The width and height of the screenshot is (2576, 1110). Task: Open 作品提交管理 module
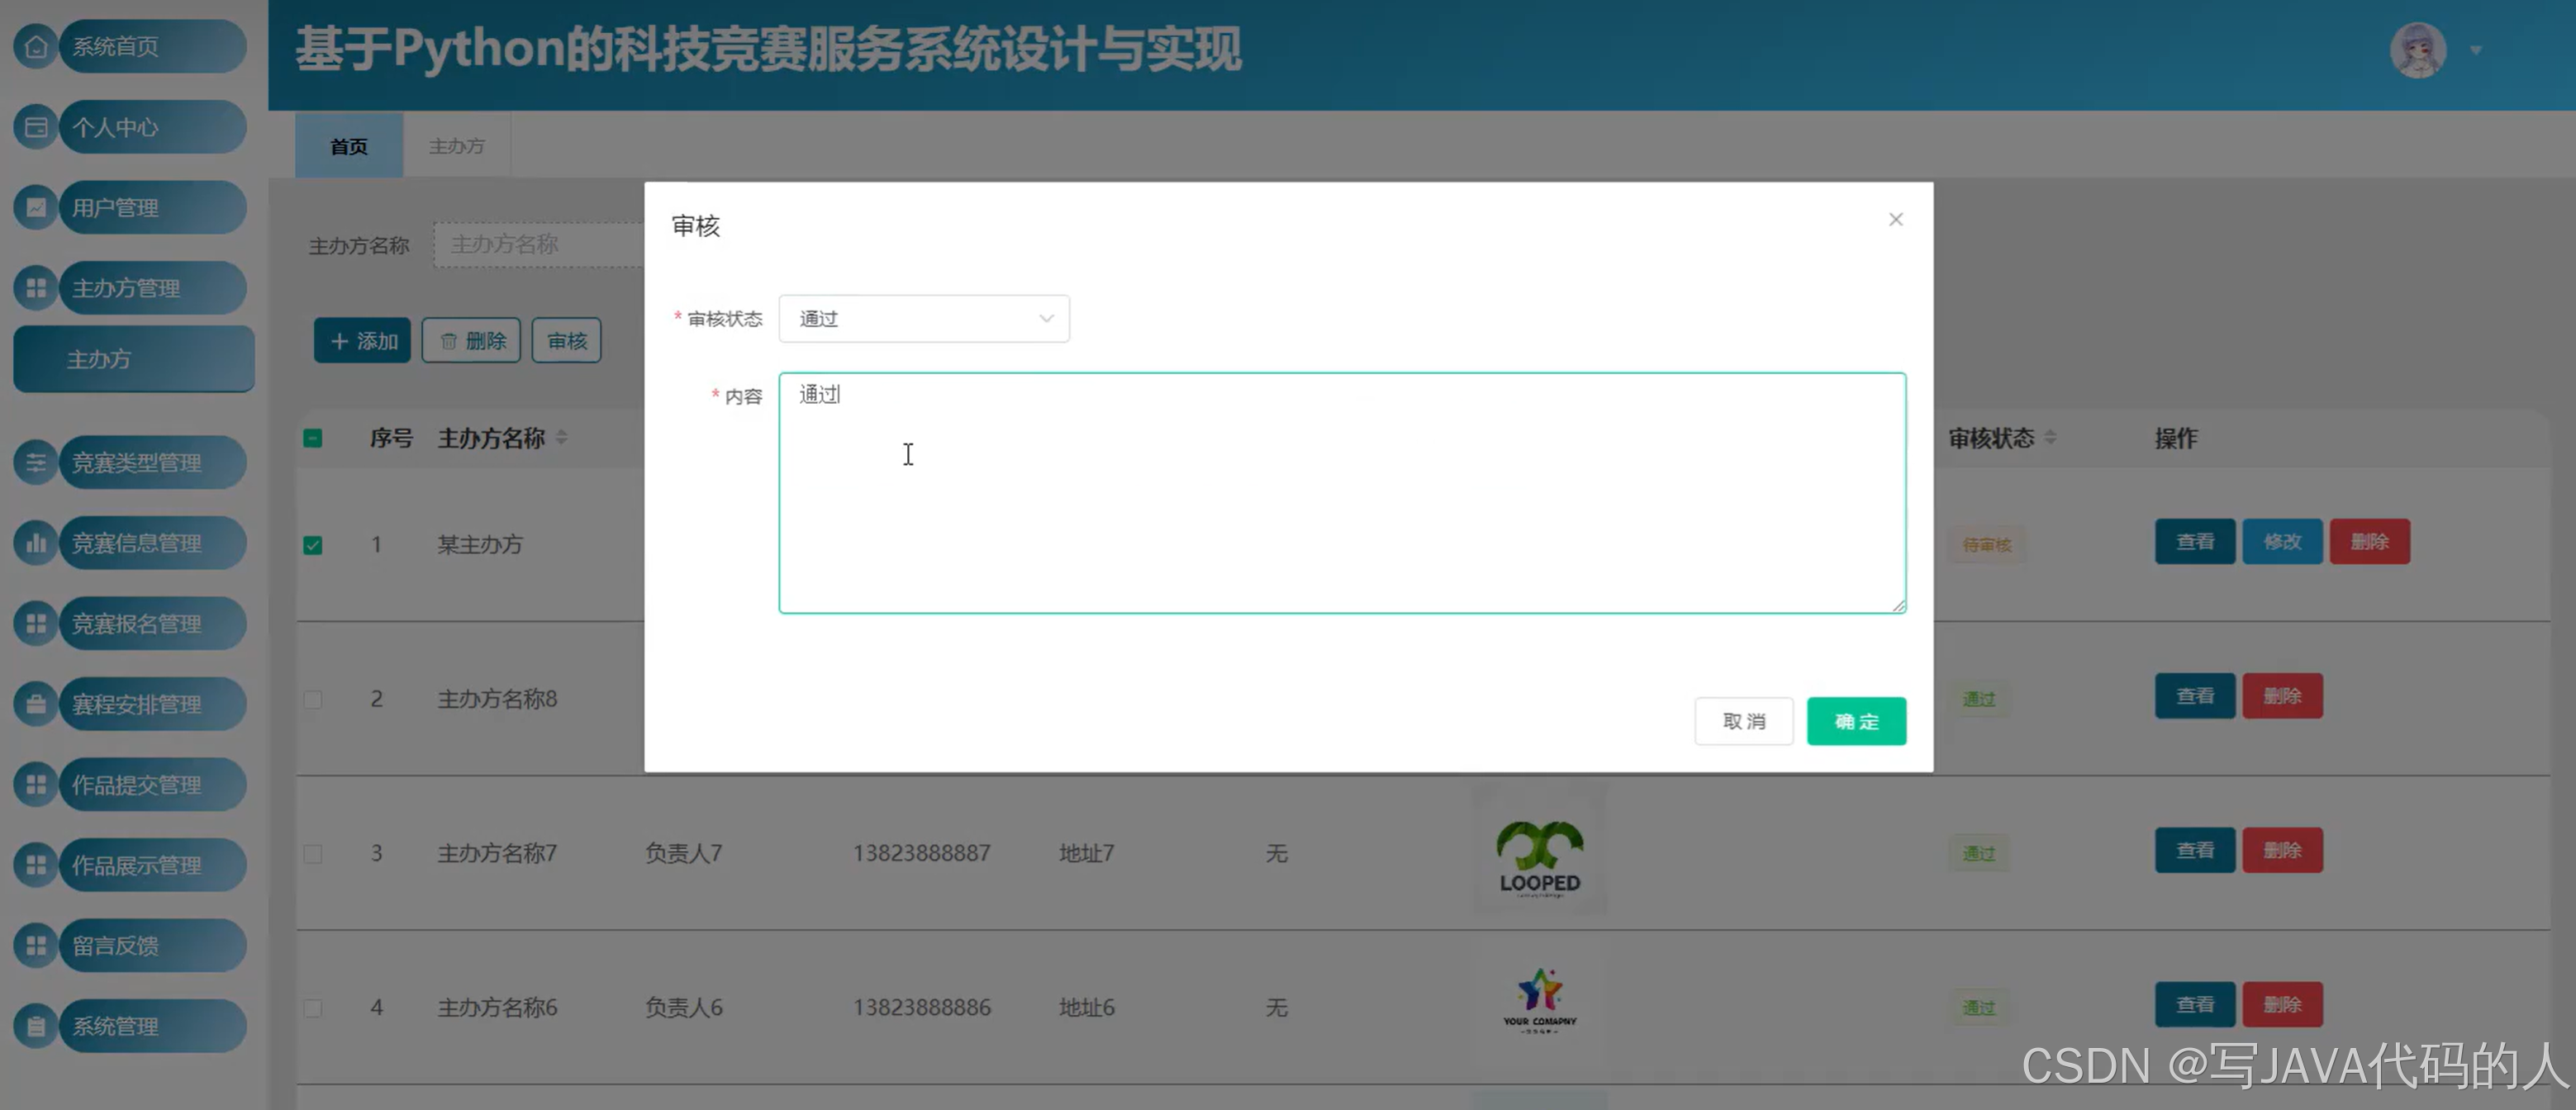point(134,784)
